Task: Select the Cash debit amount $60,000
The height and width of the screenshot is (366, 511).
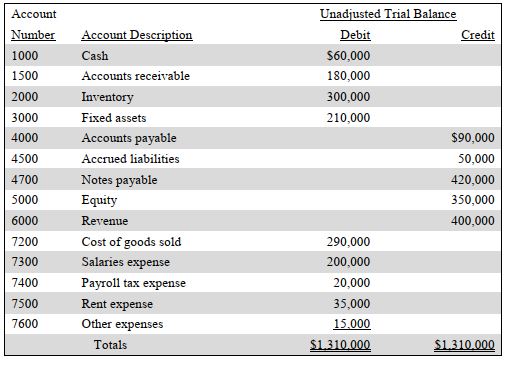Action: 348,56
